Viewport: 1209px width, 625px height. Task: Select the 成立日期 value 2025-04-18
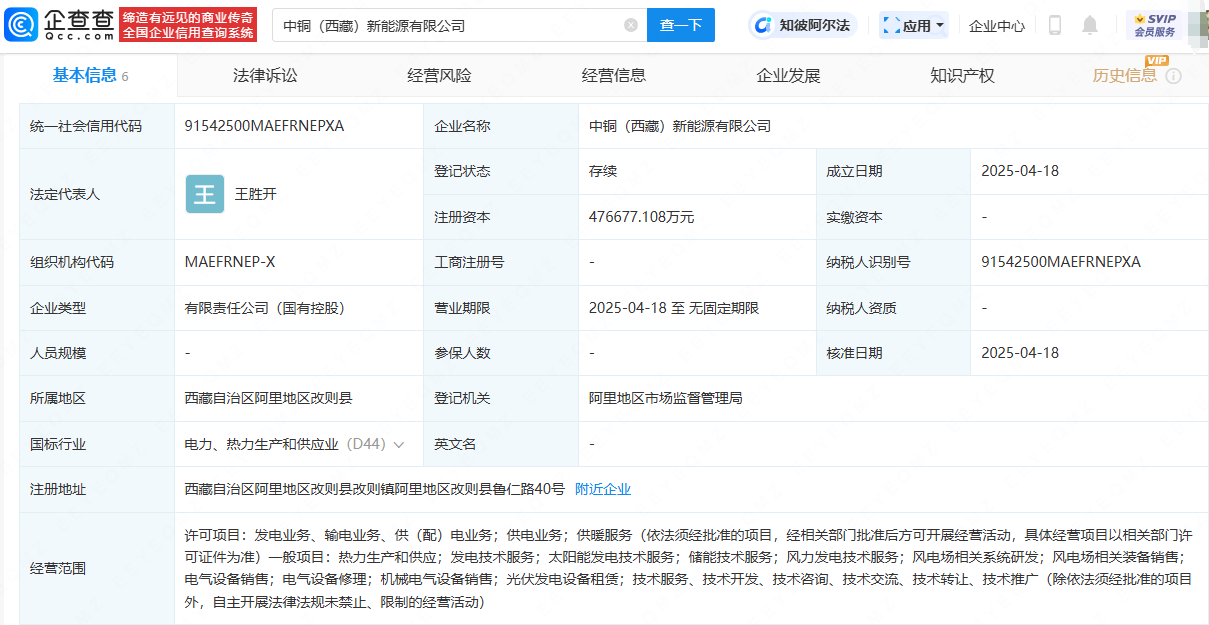1020,171
